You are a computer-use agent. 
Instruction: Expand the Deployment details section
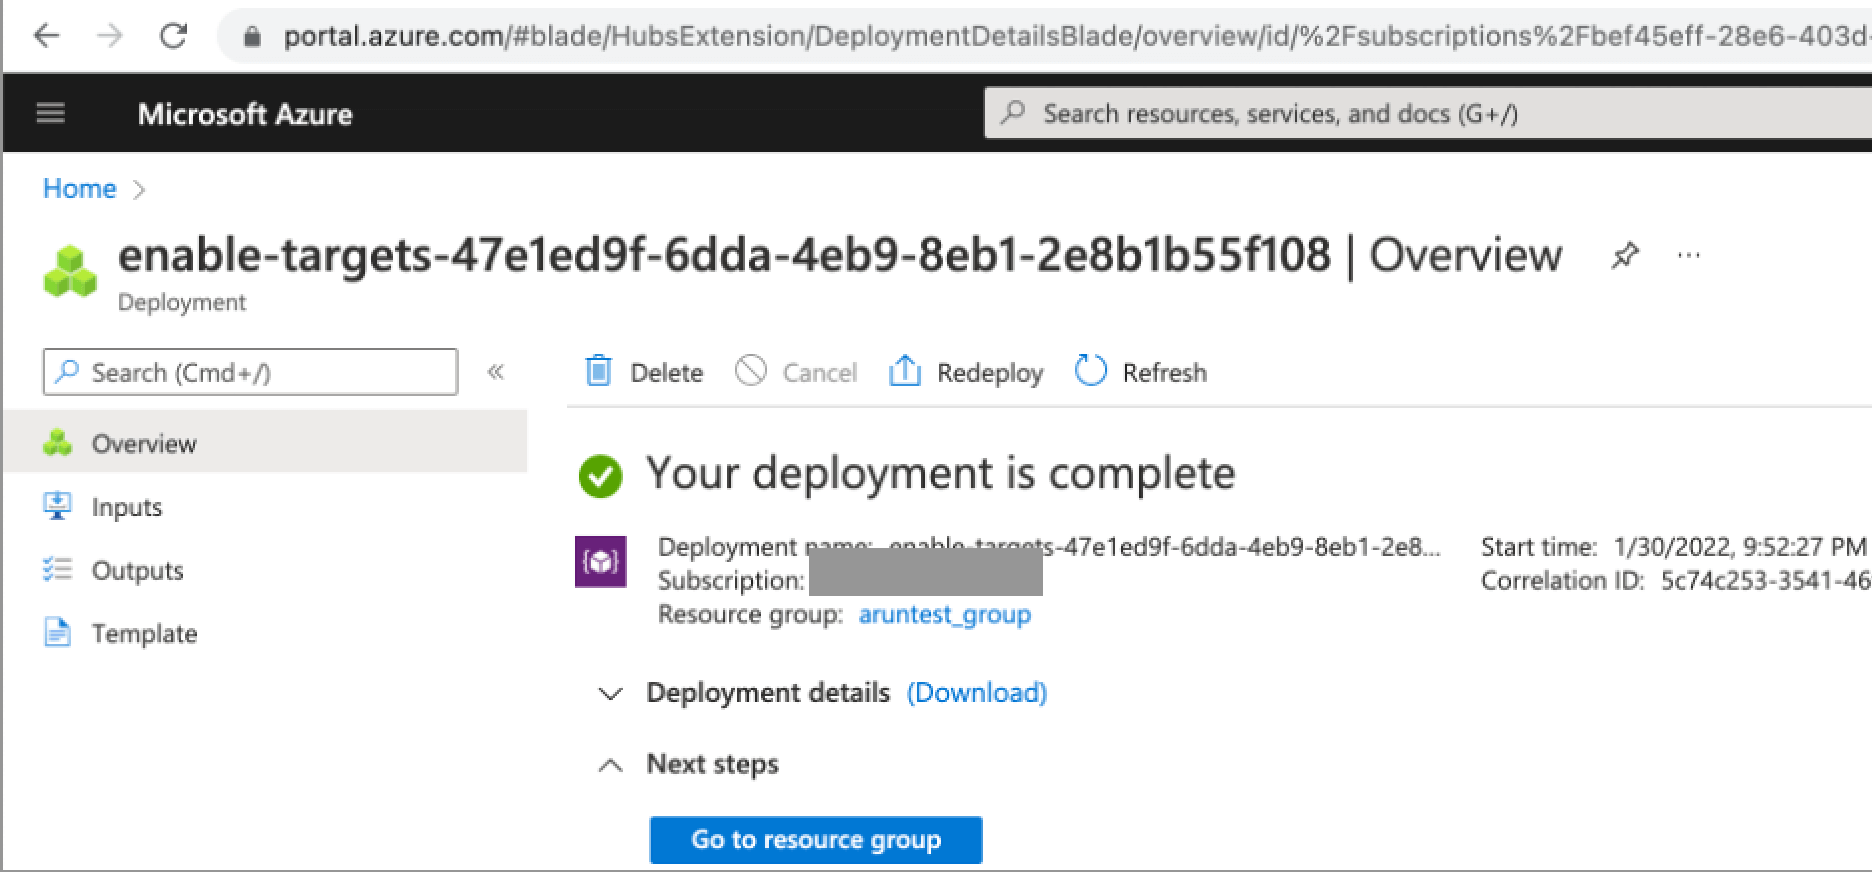610,693
